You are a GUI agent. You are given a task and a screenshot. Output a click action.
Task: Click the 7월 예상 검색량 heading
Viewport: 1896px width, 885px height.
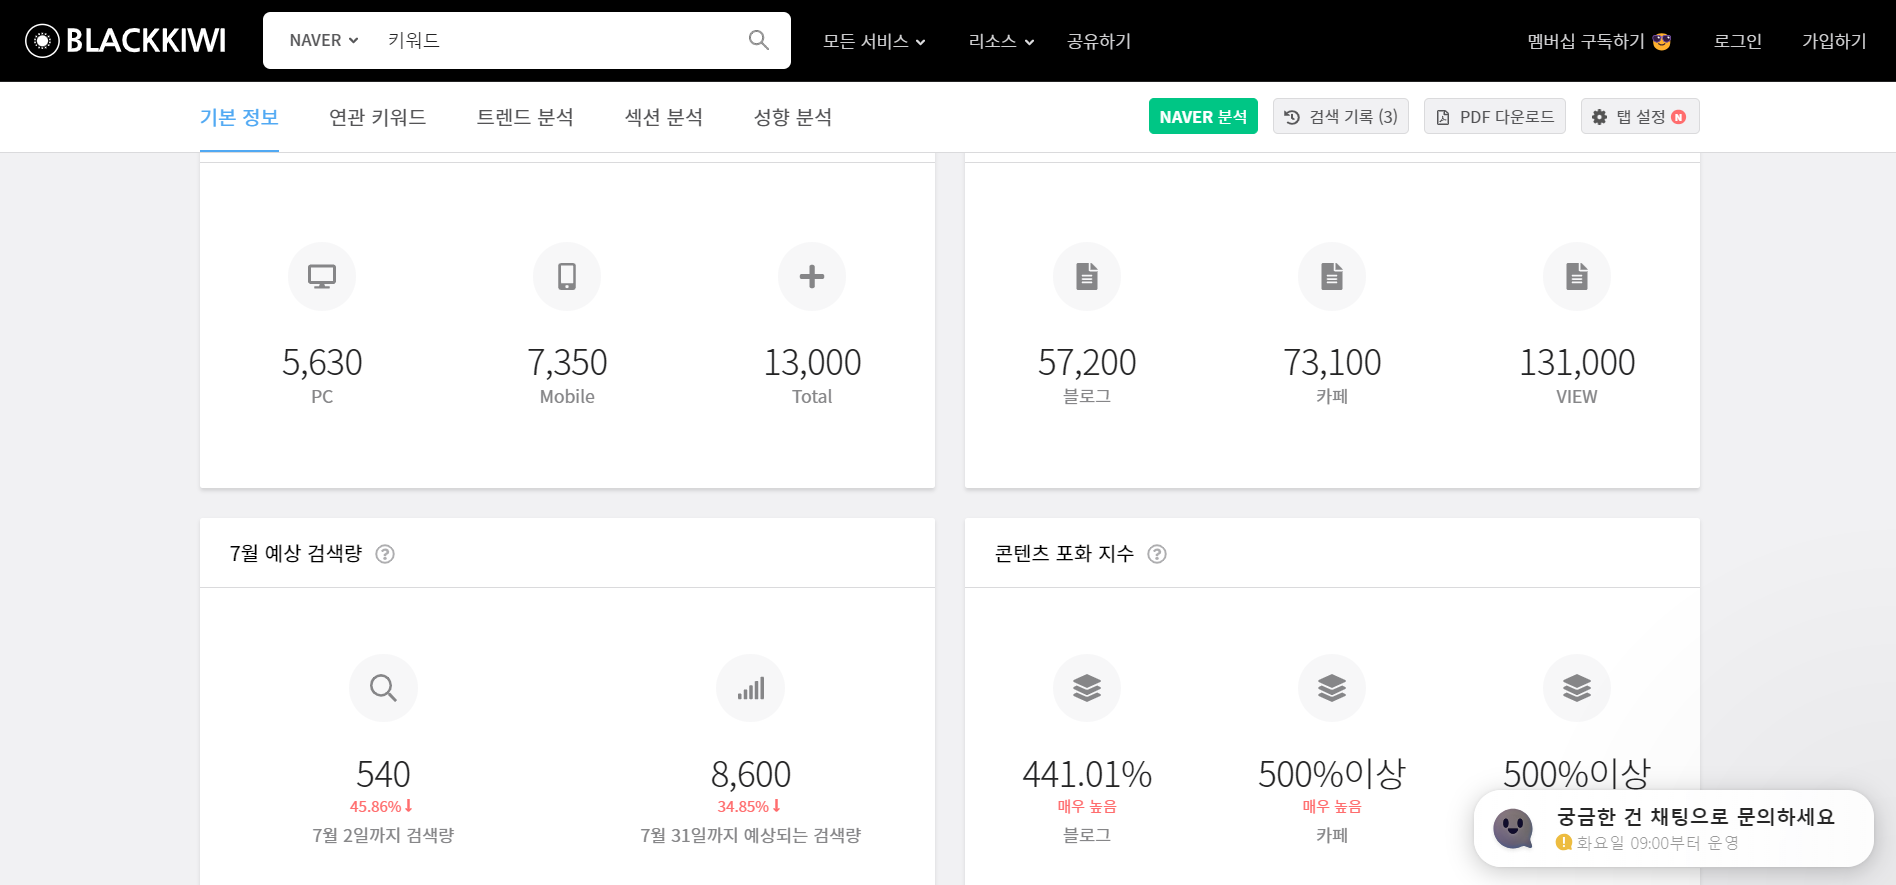tap(296, 553)
